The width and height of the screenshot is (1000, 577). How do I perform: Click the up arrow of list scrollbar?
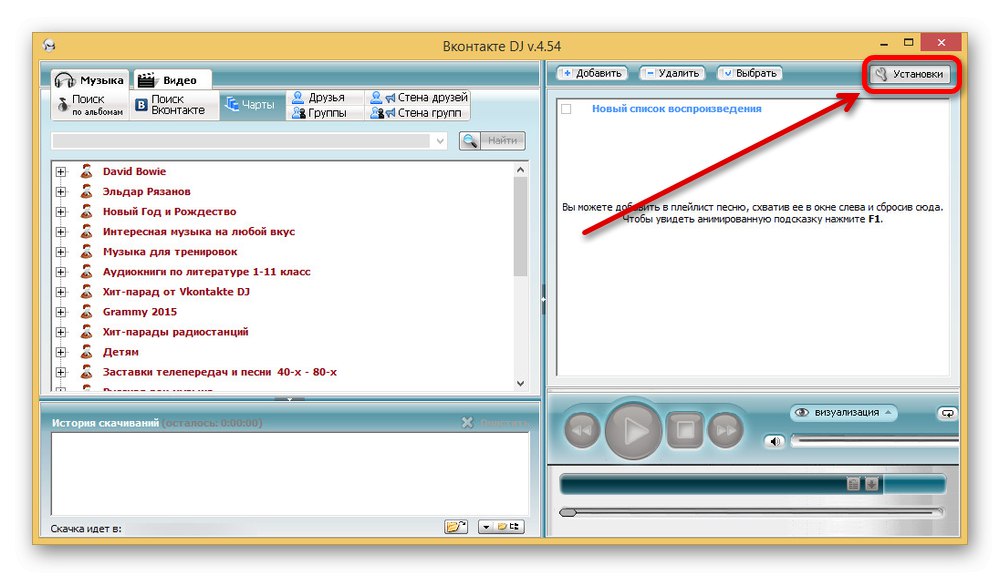(x=520, y=170)
